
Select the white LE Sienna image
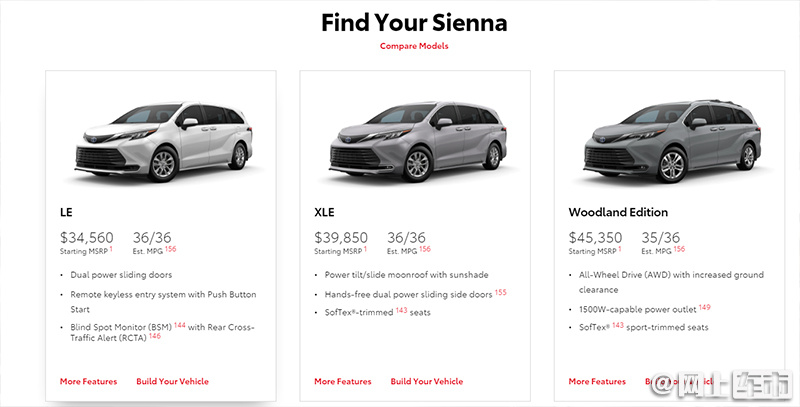[164, 141]
